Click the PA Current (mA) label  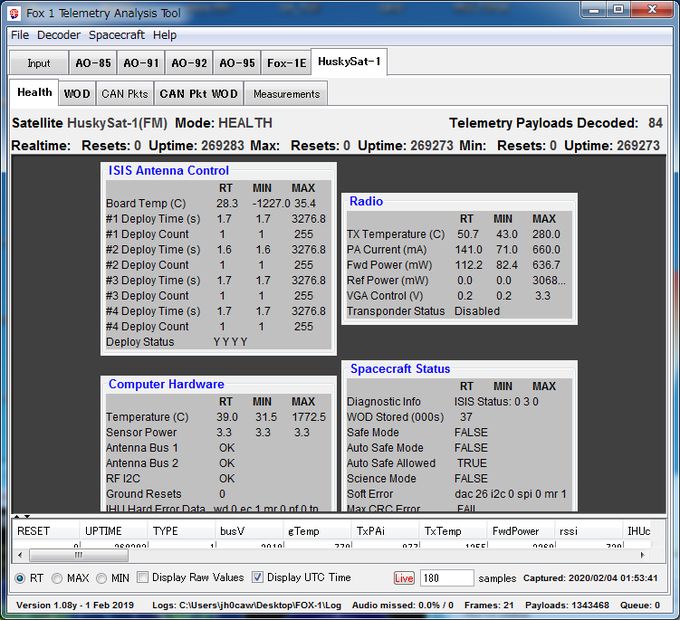point(387,250)
